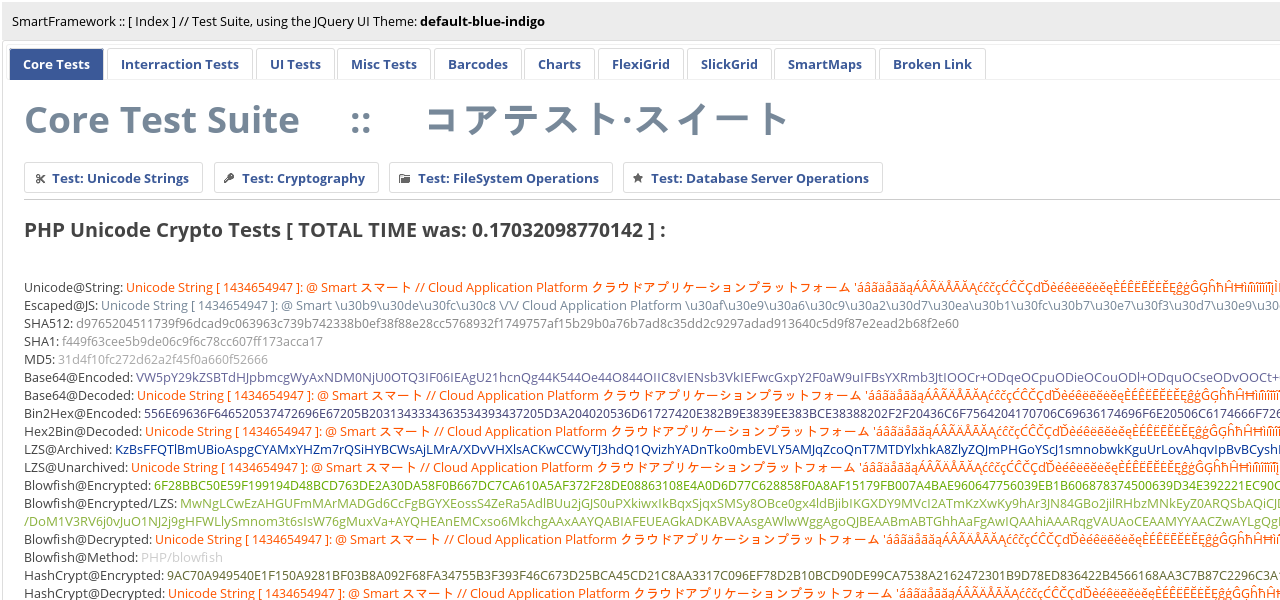Switch to the Core Tests tab

pyautogui.click(x=56, y=63)
